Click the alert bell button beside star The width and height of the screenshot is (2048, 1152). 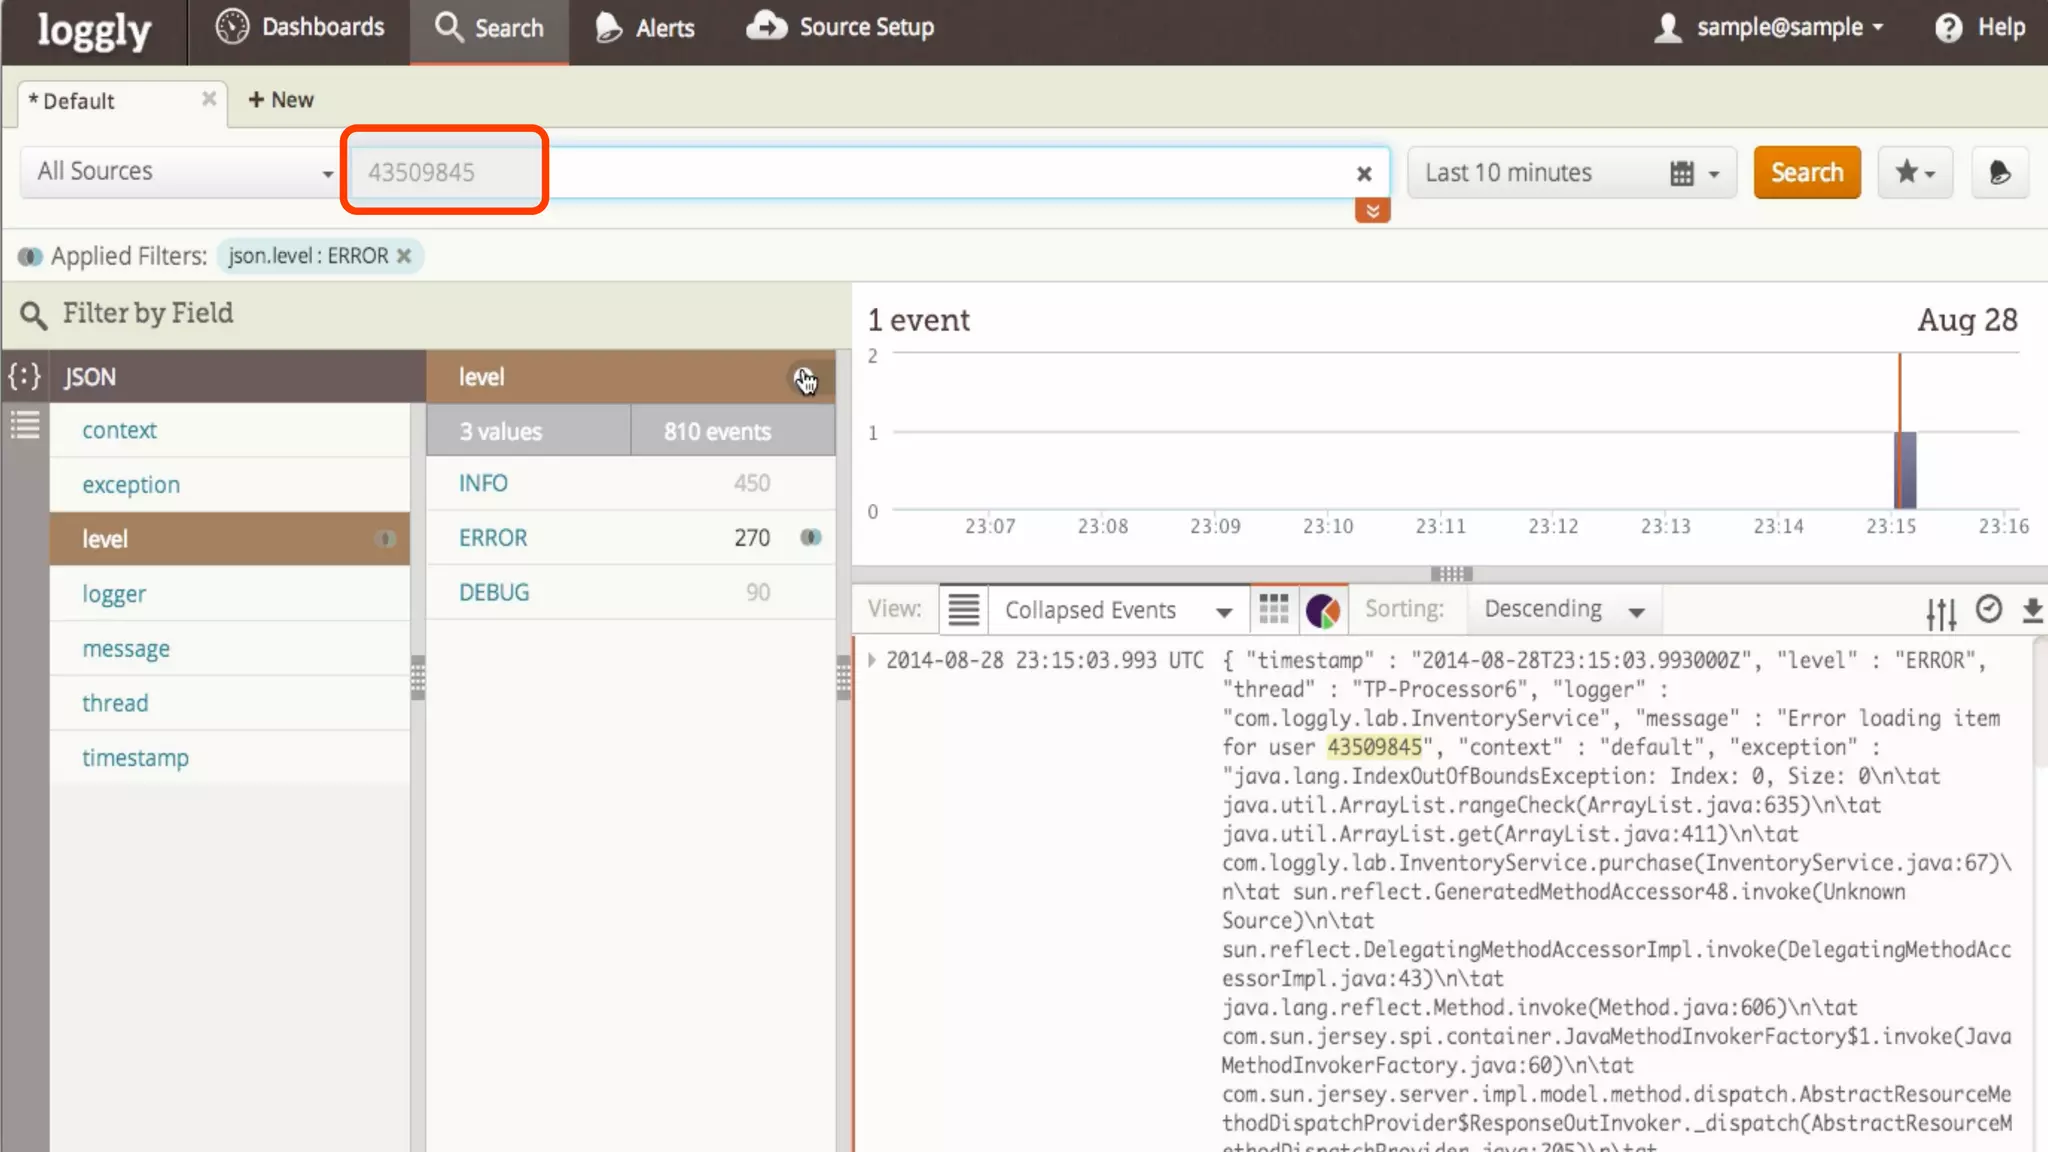tap(1999, 173)
